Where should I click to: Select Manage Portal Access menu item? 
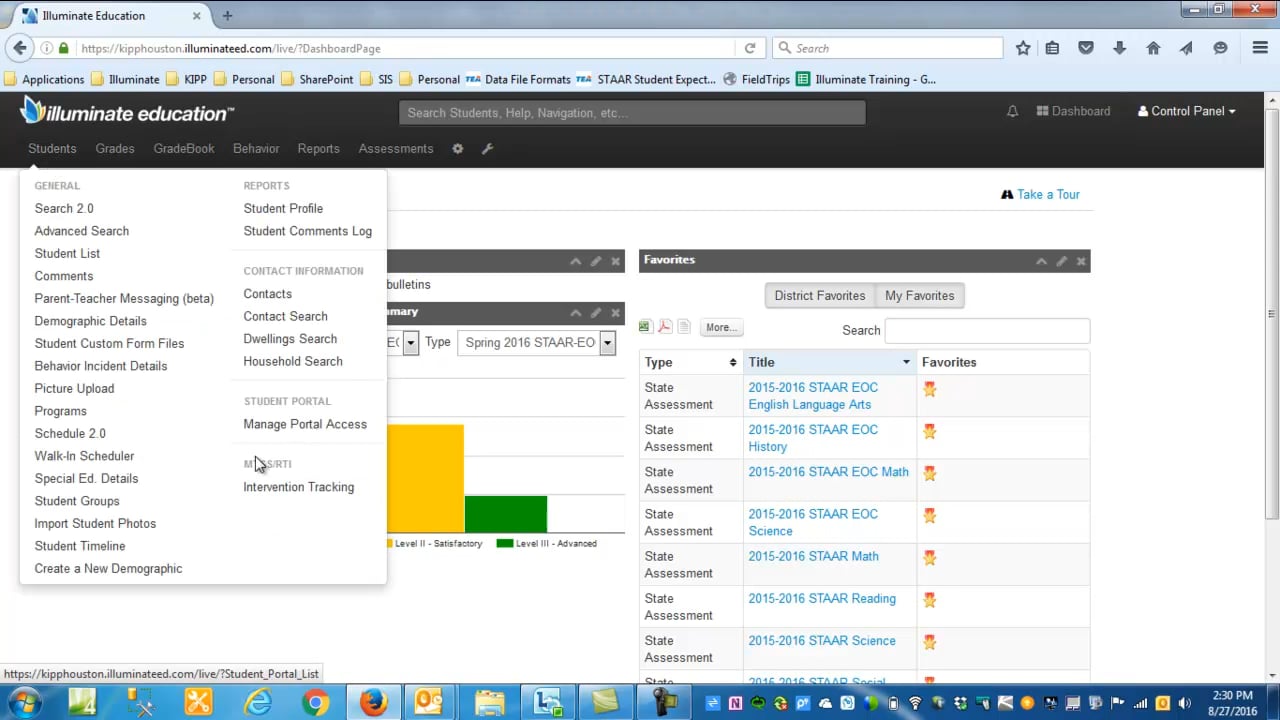pyautogui.click(x=305, y=424)
